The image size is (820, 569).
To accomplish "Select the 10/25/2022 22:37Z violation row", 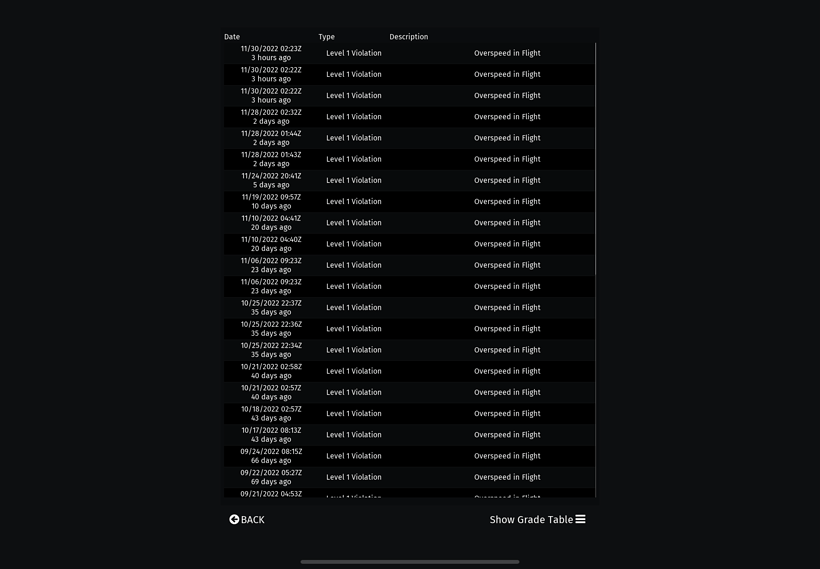I will (x=409, y=308).
